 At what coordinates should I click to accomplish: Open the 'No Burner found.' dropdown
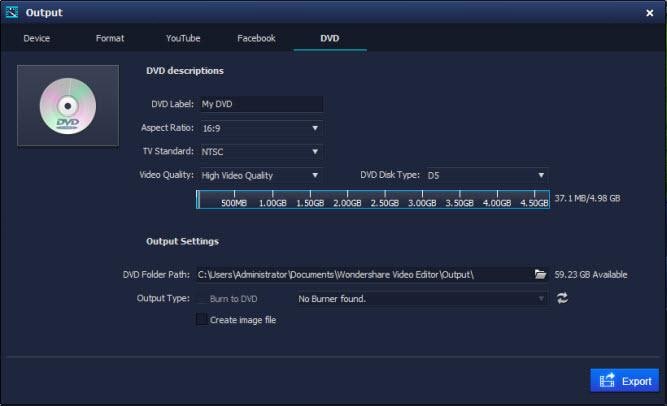[x=422, y=299]
